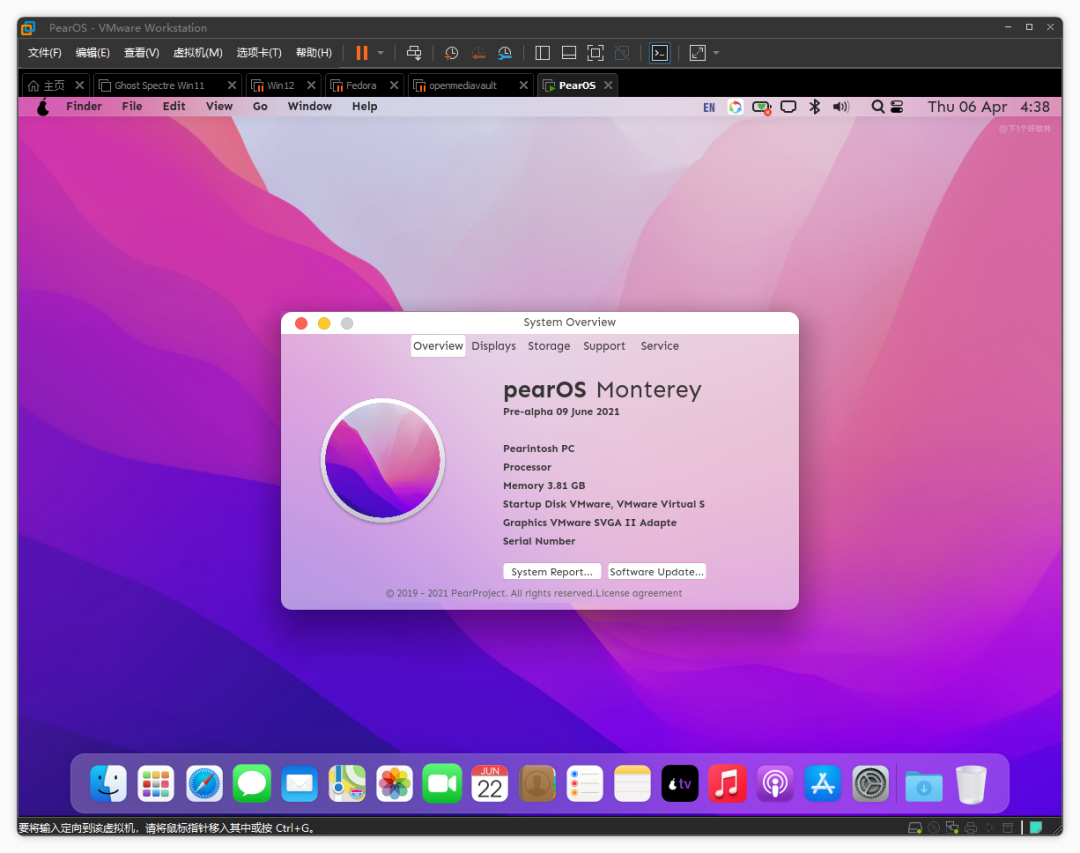Click the Bluetooth icon in the menu bar
The image size is (1080, 853).
[x=814, y=107]
